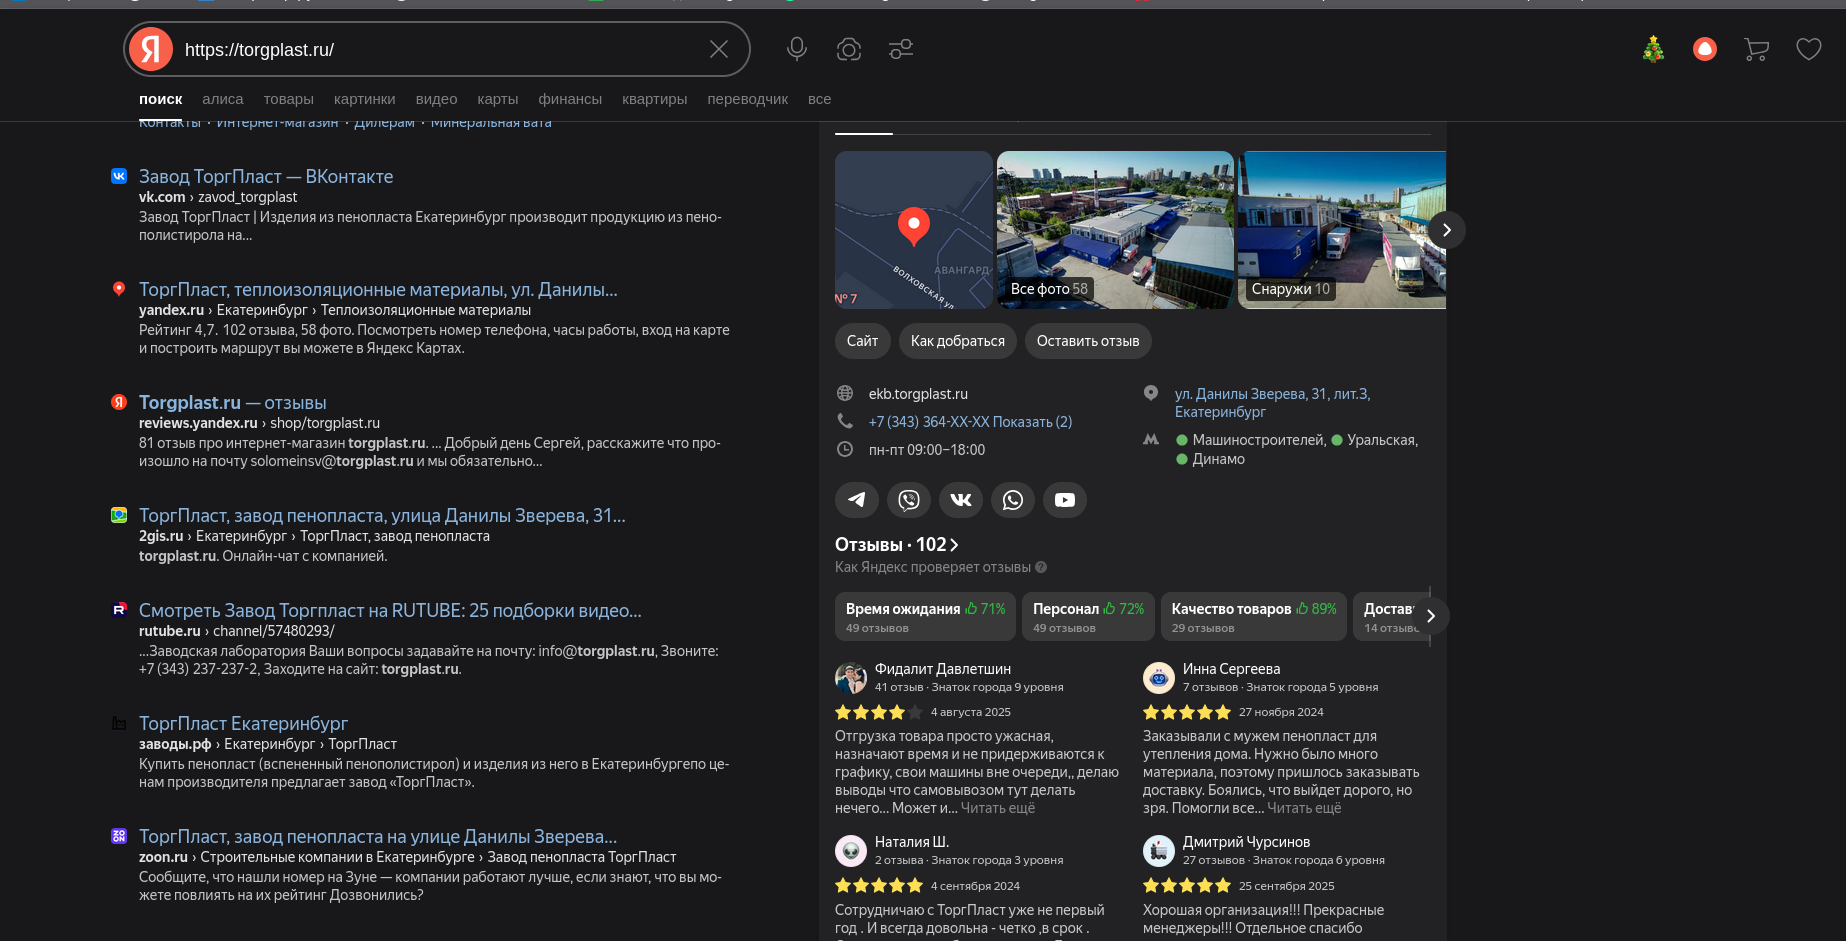
Task: Open the shopping cart icon
Action: pos(1757,49)
